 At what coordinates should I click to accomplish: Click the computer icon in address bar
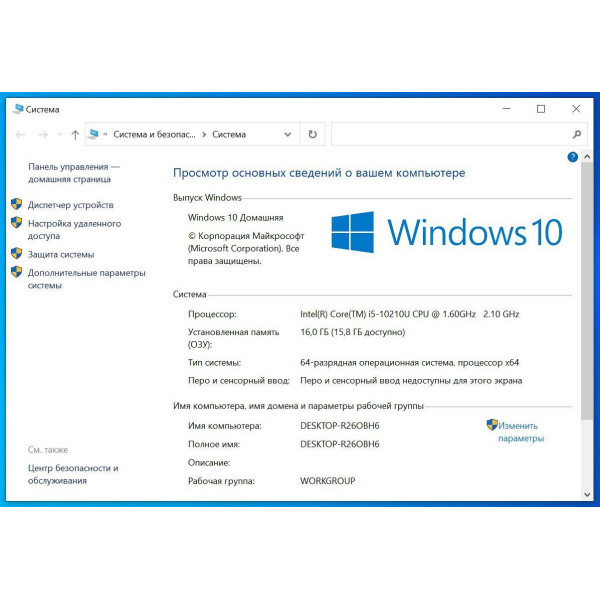pyautogui.click(x=93, y=134)
